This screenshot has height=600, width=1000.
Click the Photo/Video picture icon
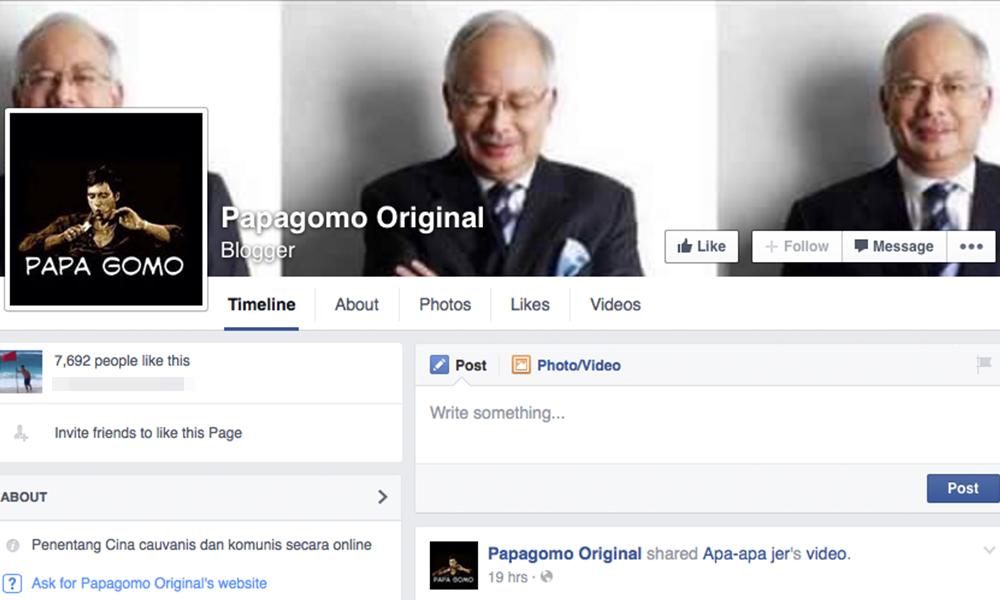(x=520, y=365)
